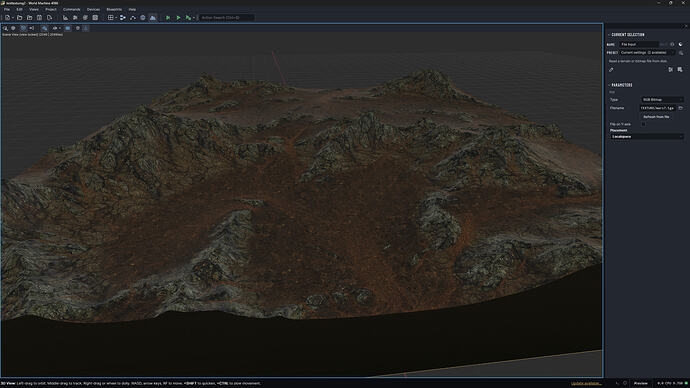The image size is (690, 388).
Task: Browse for file with folder icon
Action: click(x=680, y=108)
